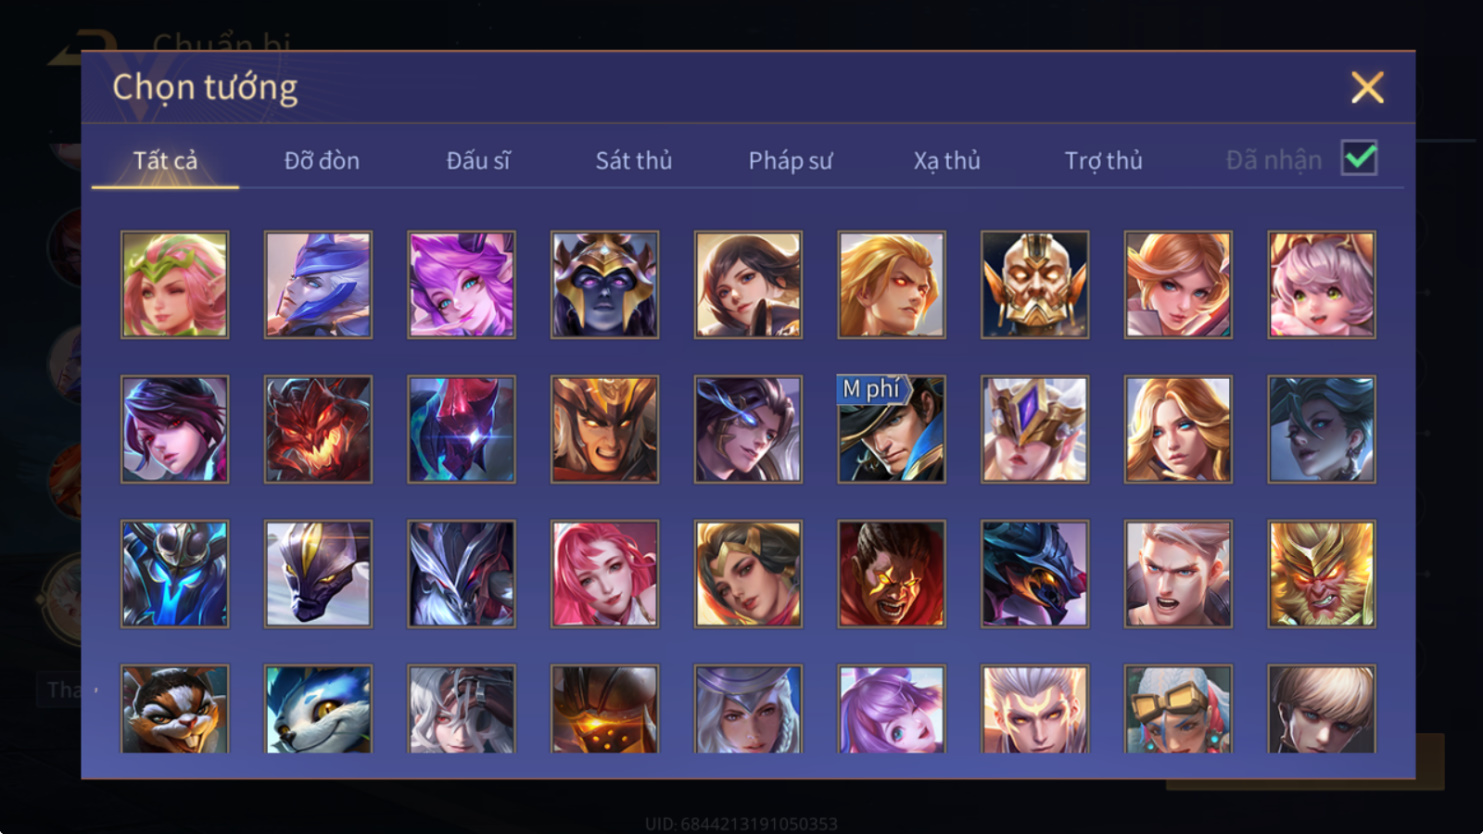Image resolution: width=1483 pixels, height=834 pixels.
Task: Pick the hero portrait labeled M phí
Action: (891, 429)
